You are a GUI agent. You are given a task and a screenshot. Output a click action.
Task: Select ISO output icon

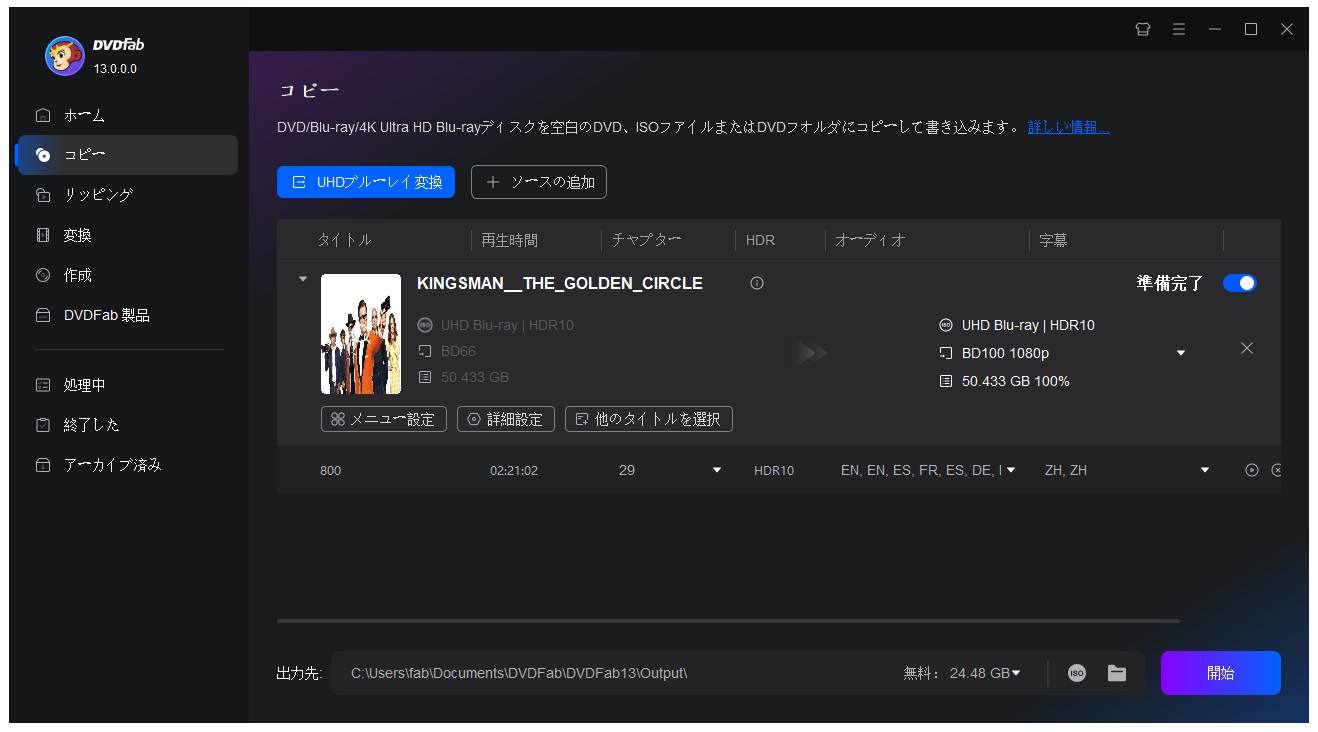pyautogui.click(x=1077, y=673)
